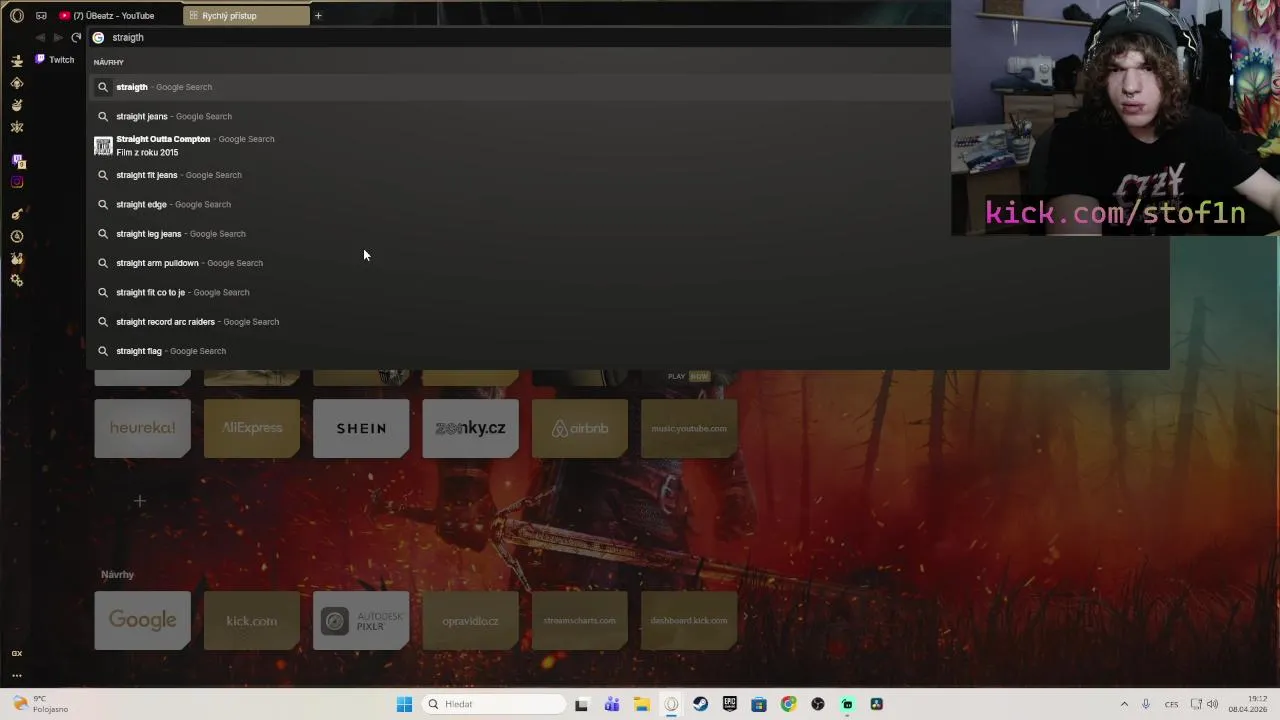Image resolution: width=1280 pixels, height=720 pixels.
Task: Open airbnb speed dial tile
Action: (x=580, y=428)
